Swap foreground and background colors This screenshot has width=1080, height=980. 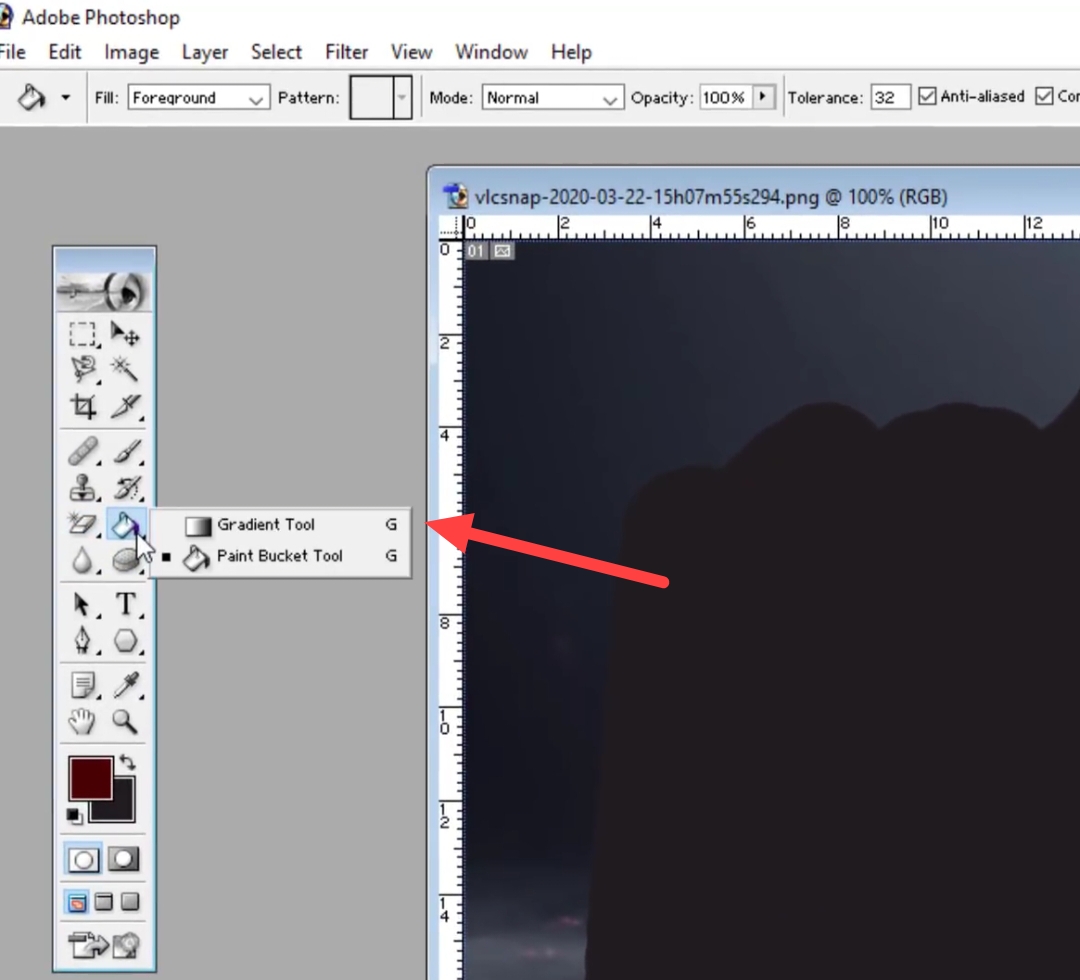127,762
